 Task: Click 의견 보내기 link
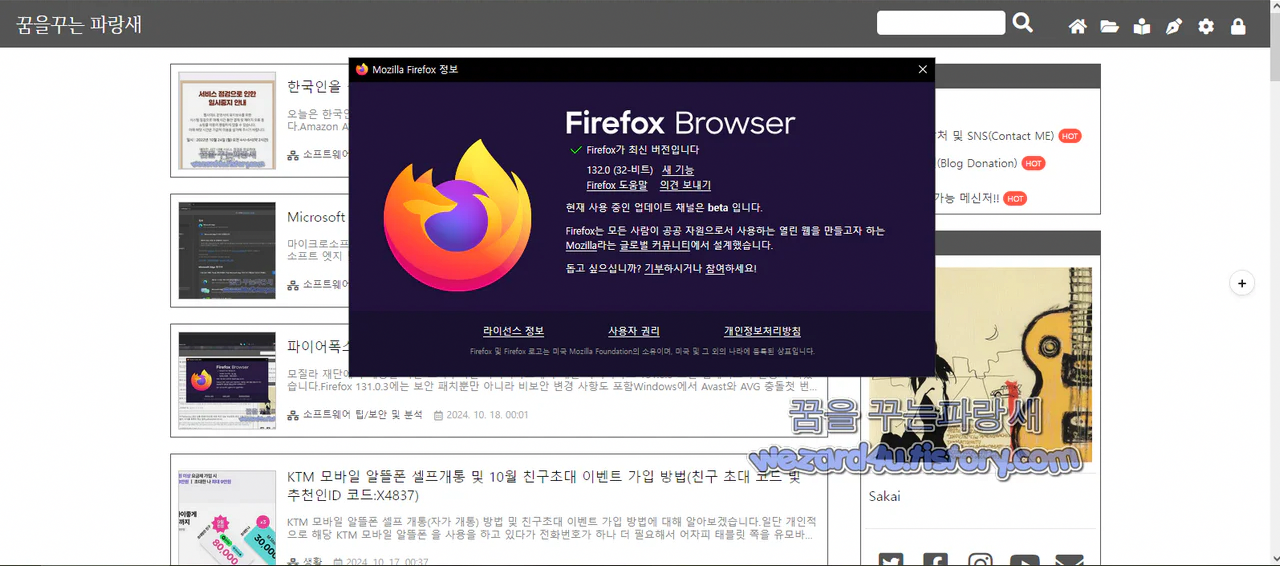[685, 185]
